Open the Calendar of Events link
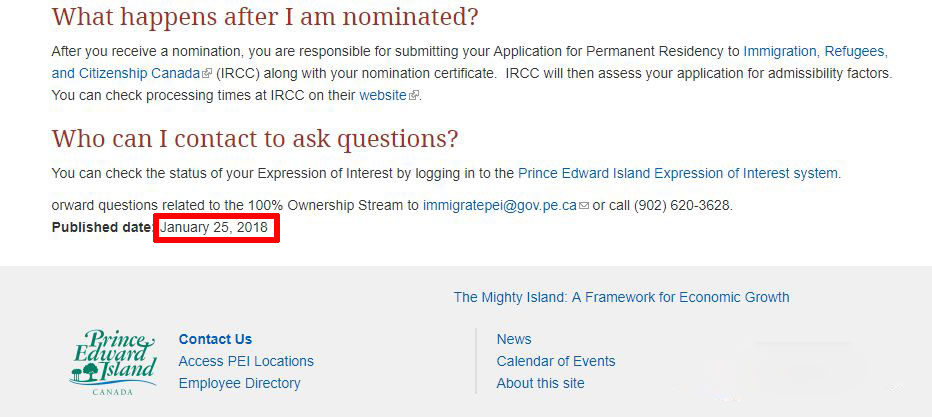Image resolution: width=932 pixels, height=417 pixels. pyautogui.click(x=556, y=361)
